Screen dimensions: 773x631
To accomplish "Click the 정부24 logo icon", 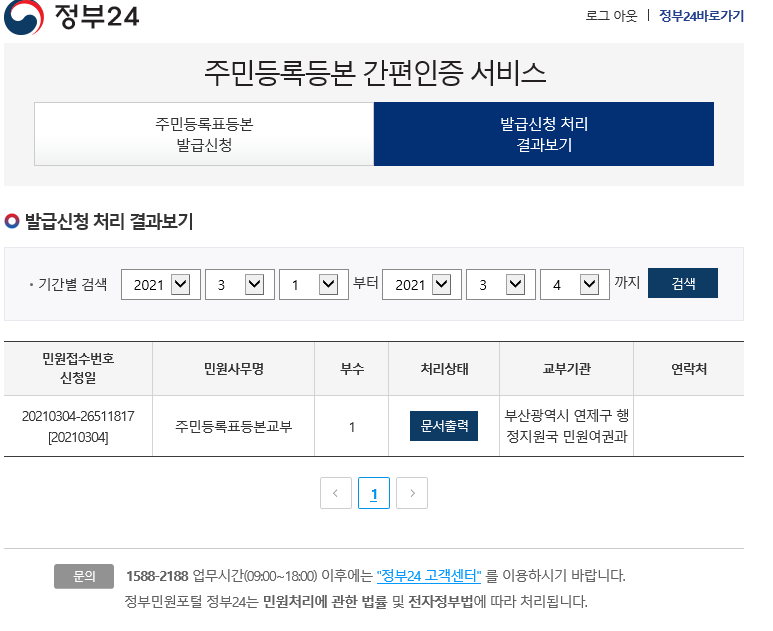I will pyautogui.click(x=23, y=17).
